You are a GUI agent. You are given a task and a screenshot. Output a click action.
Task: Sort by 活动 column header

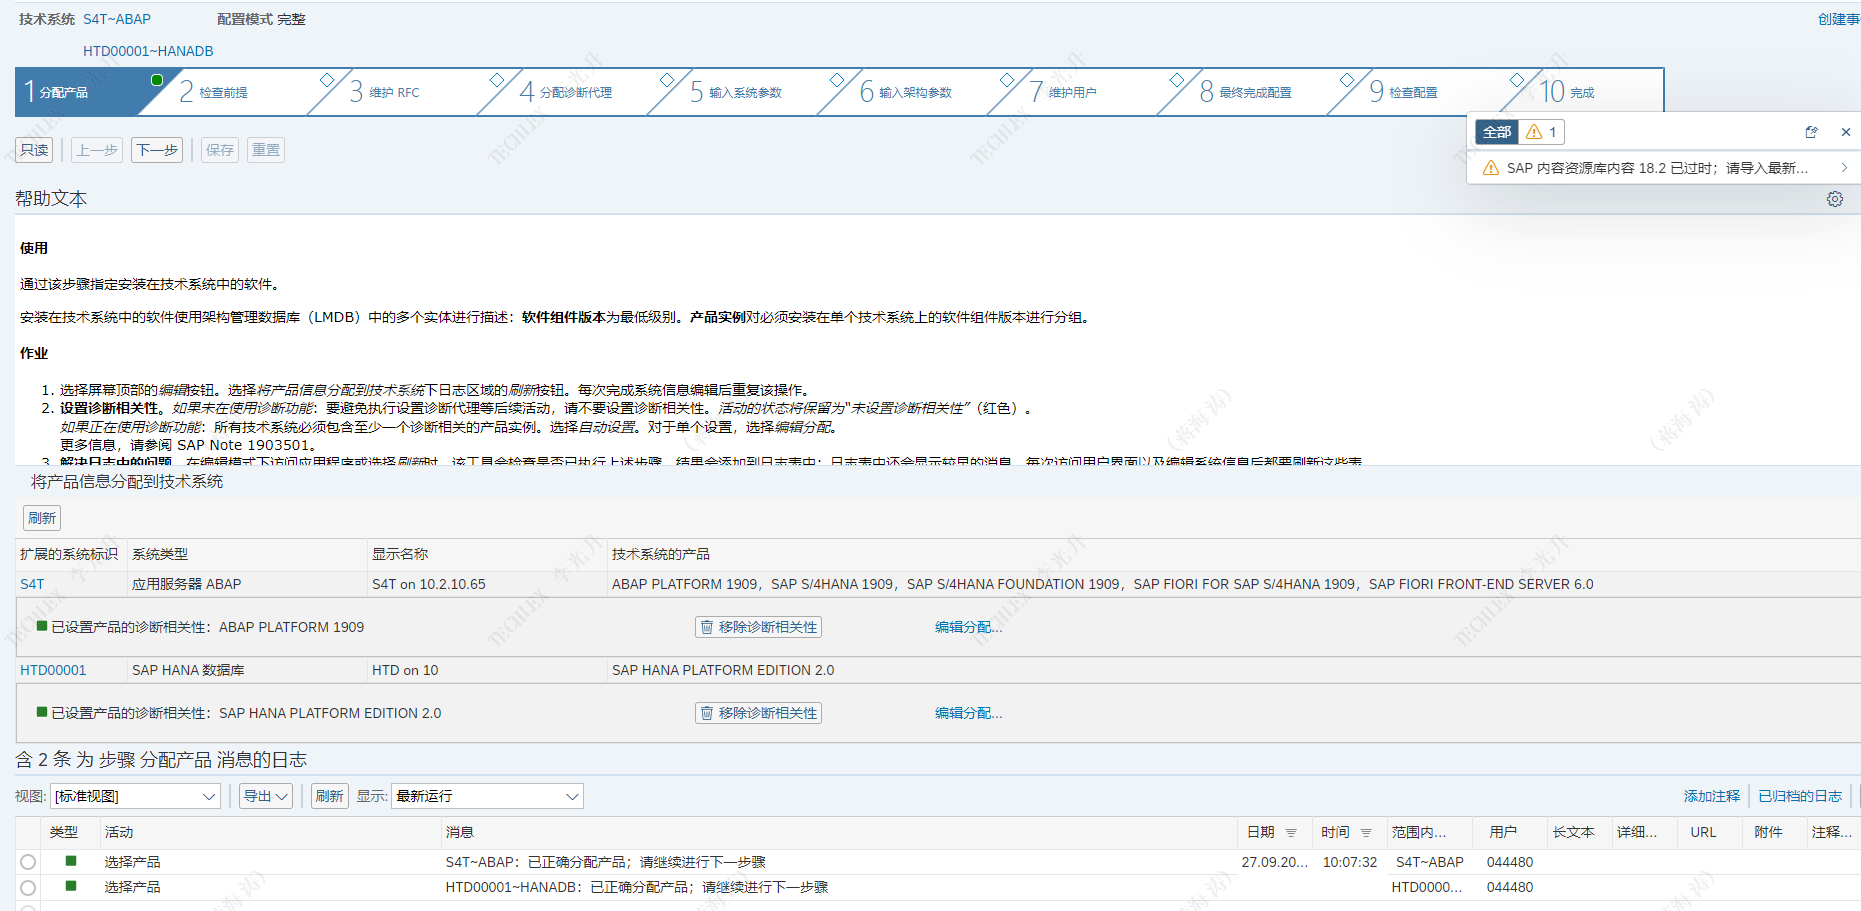coord(119,832)
